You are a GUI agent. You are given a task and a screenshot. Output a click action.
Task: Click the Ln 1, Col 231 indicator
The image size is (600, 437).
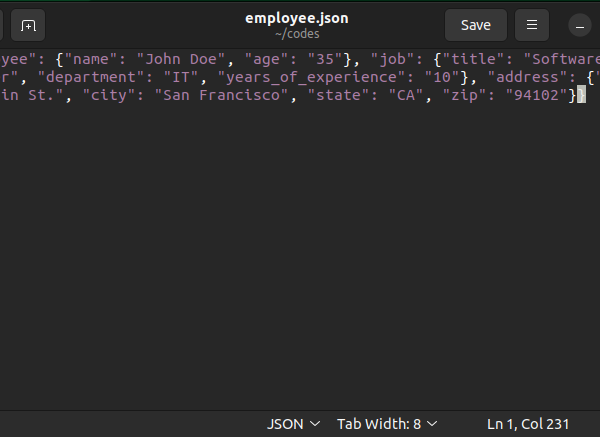click(x=528, y=424)
